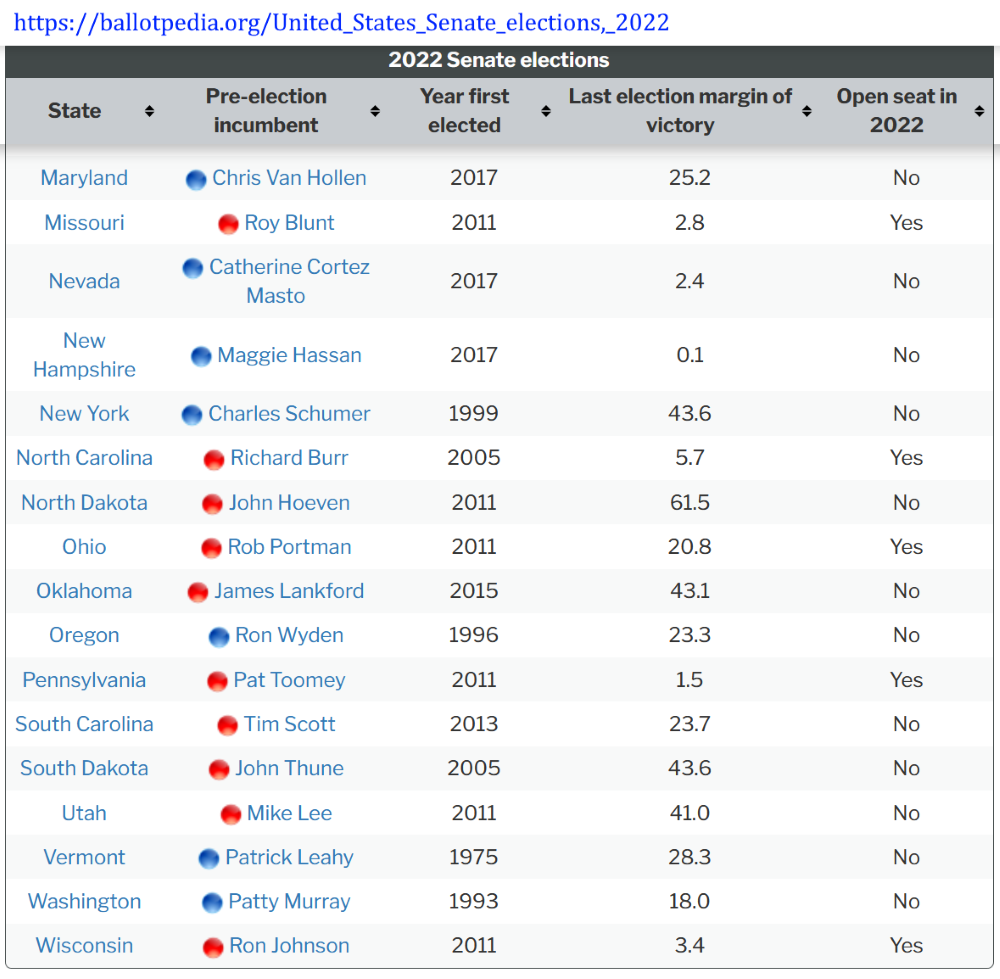This screenshot has height=979, width=1000.
Task: Open Mike Lee's profile link
Action: point(289,813)
